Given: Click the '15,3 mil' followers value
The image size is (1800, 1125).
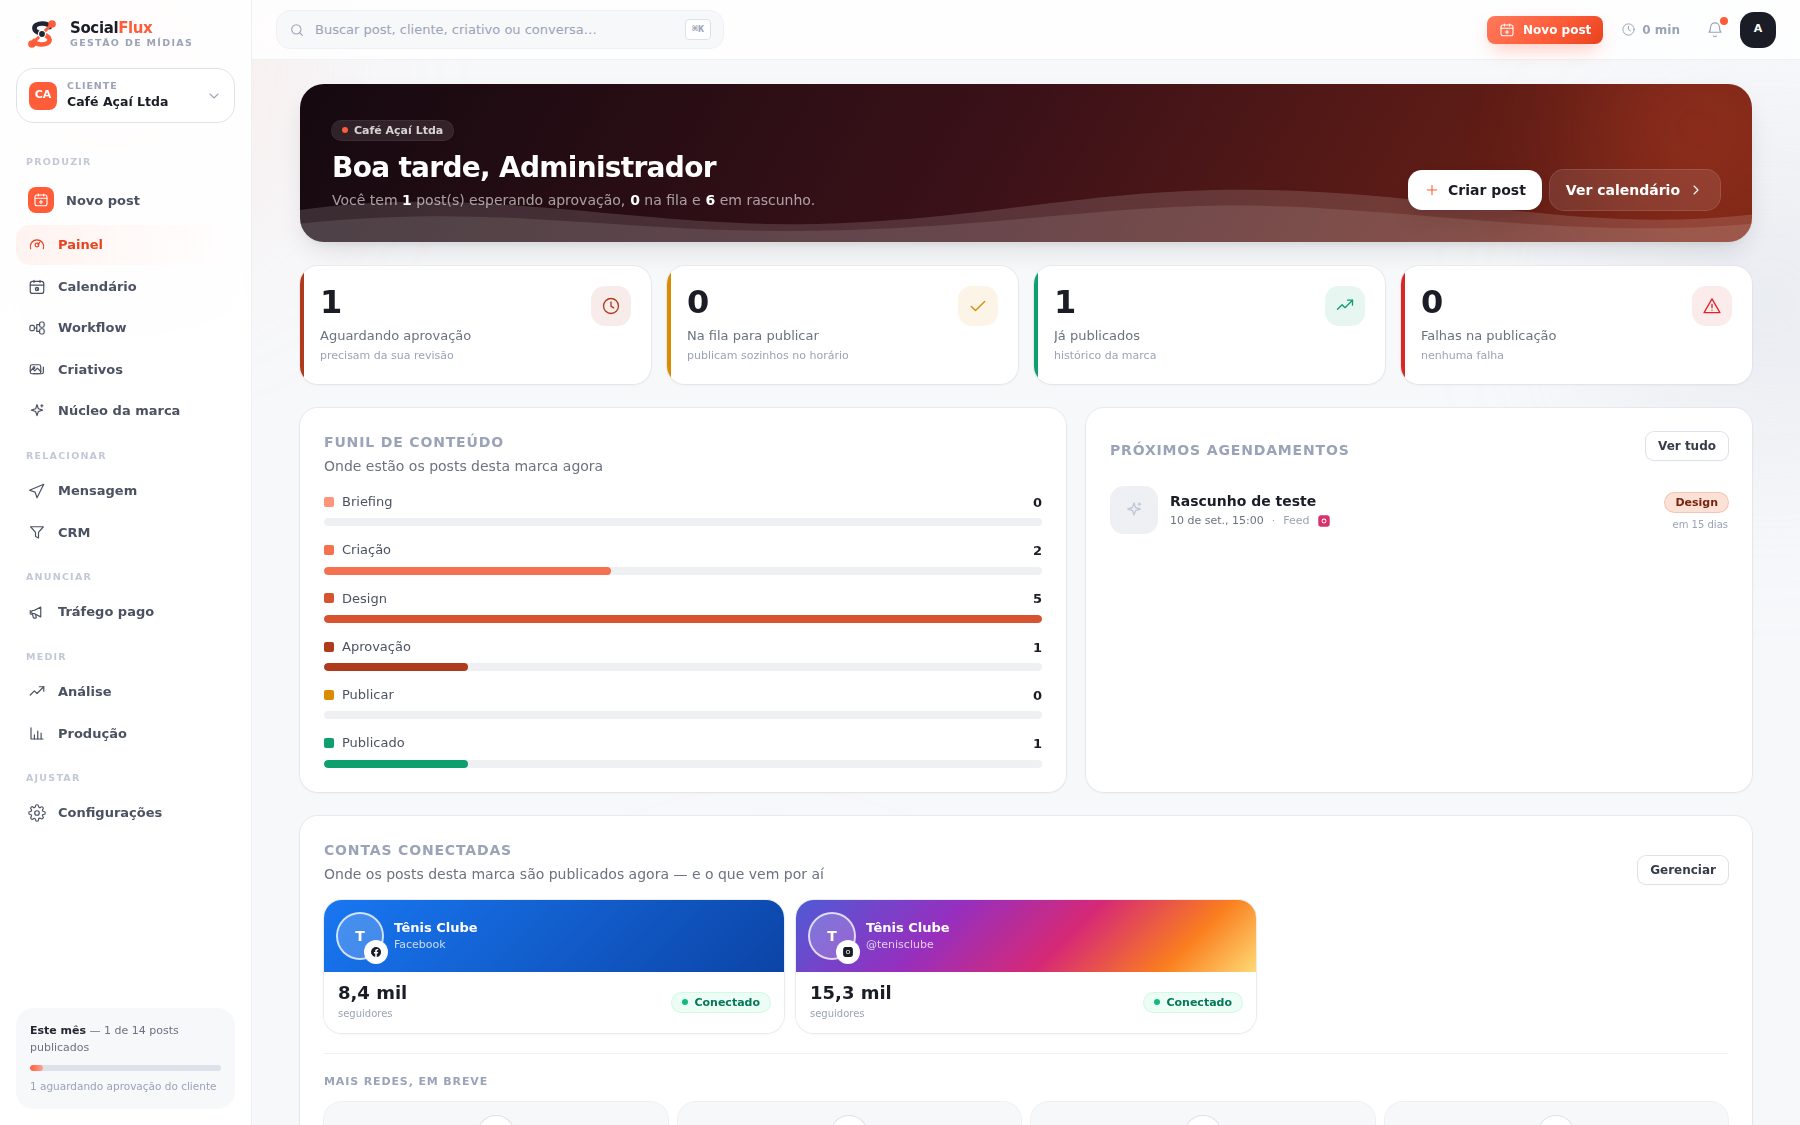Looking at the screenshot, I should [x=850, y=993].
